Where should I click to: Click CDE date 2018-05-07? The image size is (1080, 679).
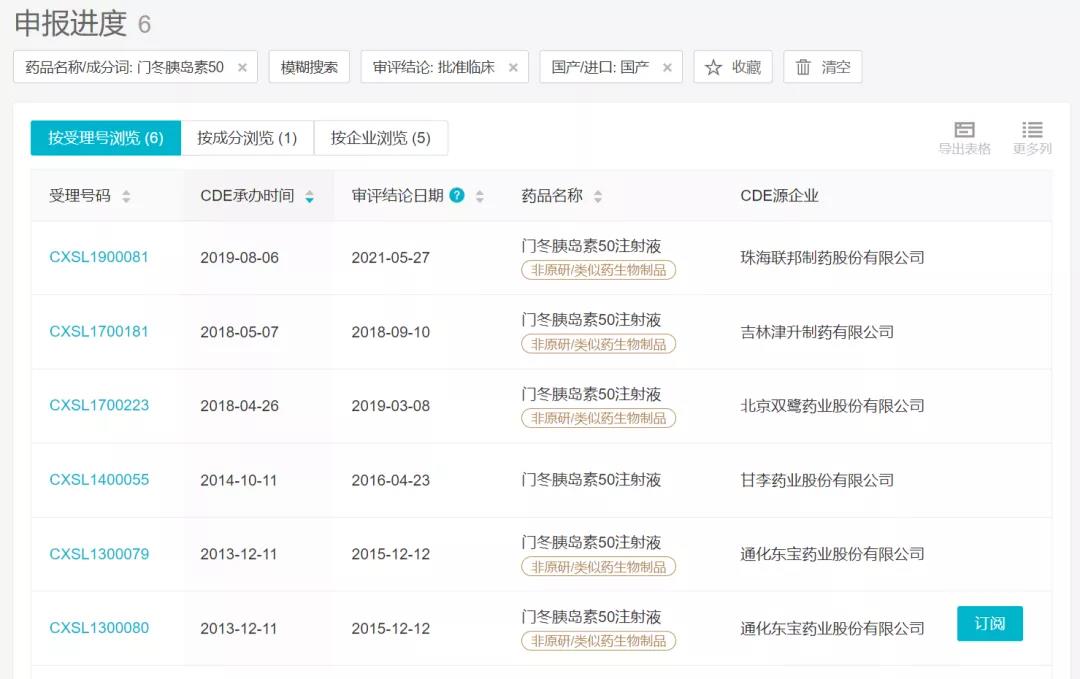(240, 332)
